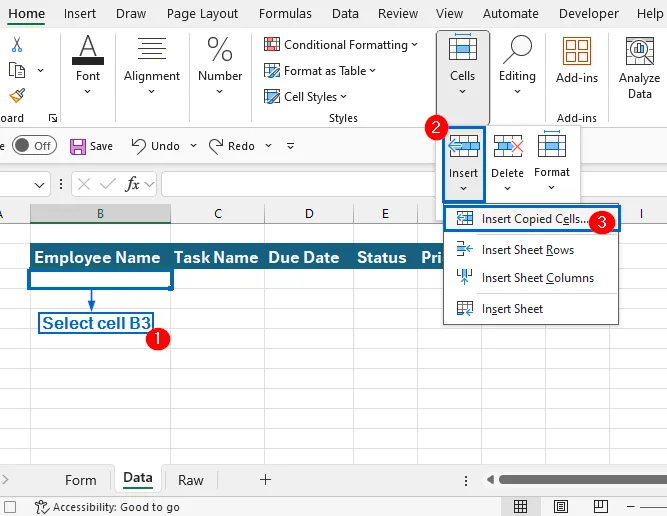
Task: Click the Task Name header cell
Action: click(x=217, y=257)
